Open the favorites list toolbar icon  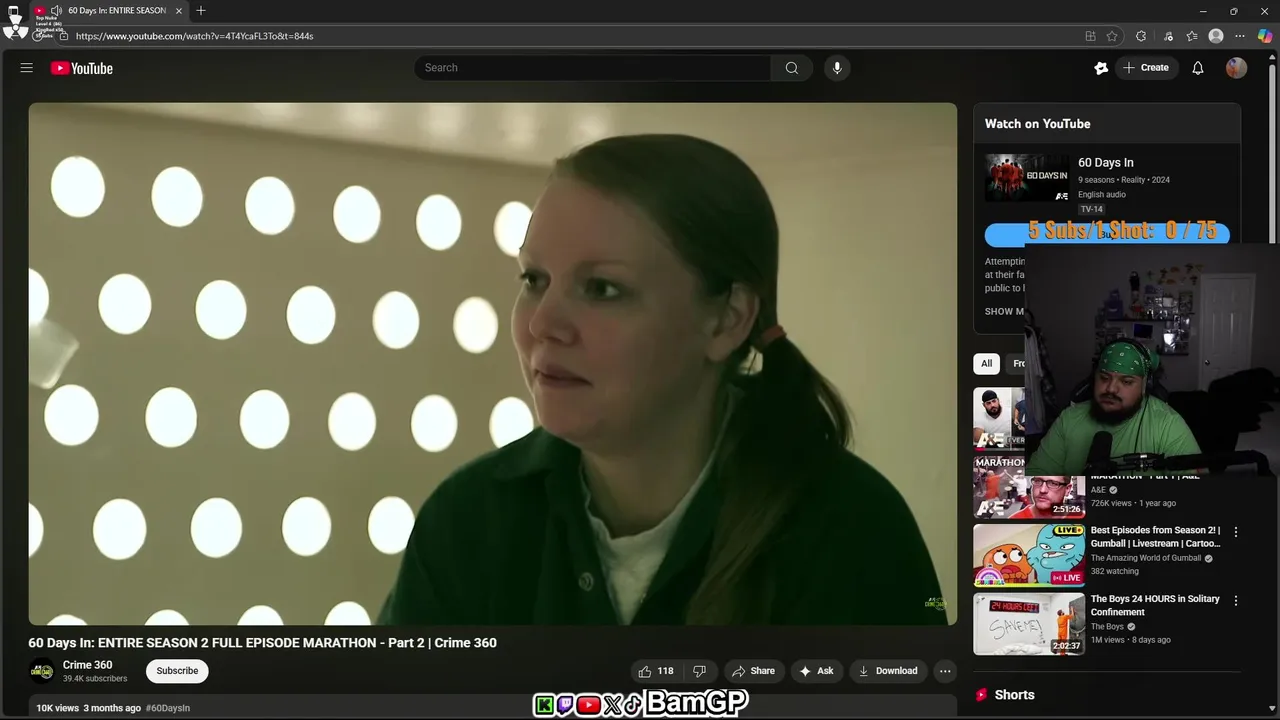click(x=1192, y=36)
